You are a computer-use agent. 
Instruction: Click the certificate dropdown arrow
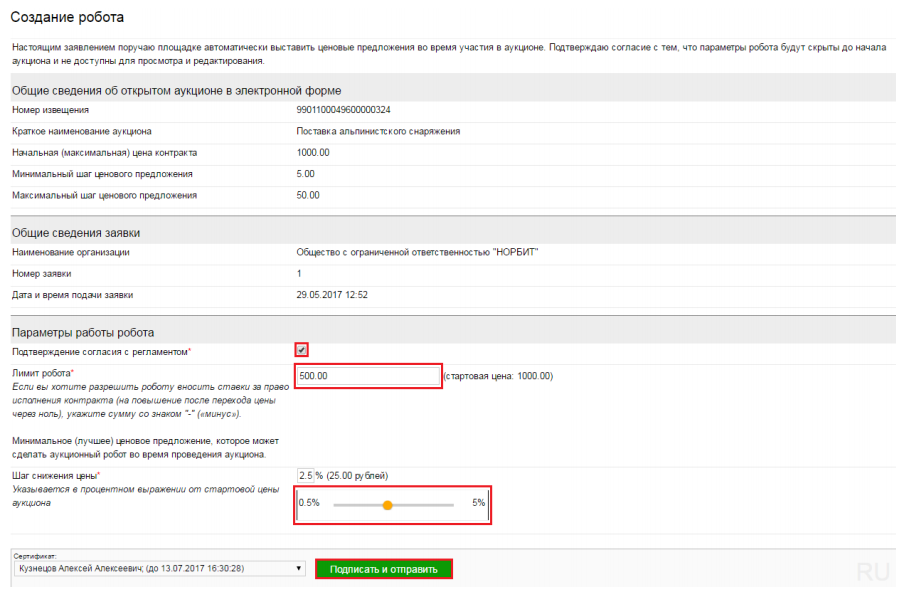(x=300, y=568)
